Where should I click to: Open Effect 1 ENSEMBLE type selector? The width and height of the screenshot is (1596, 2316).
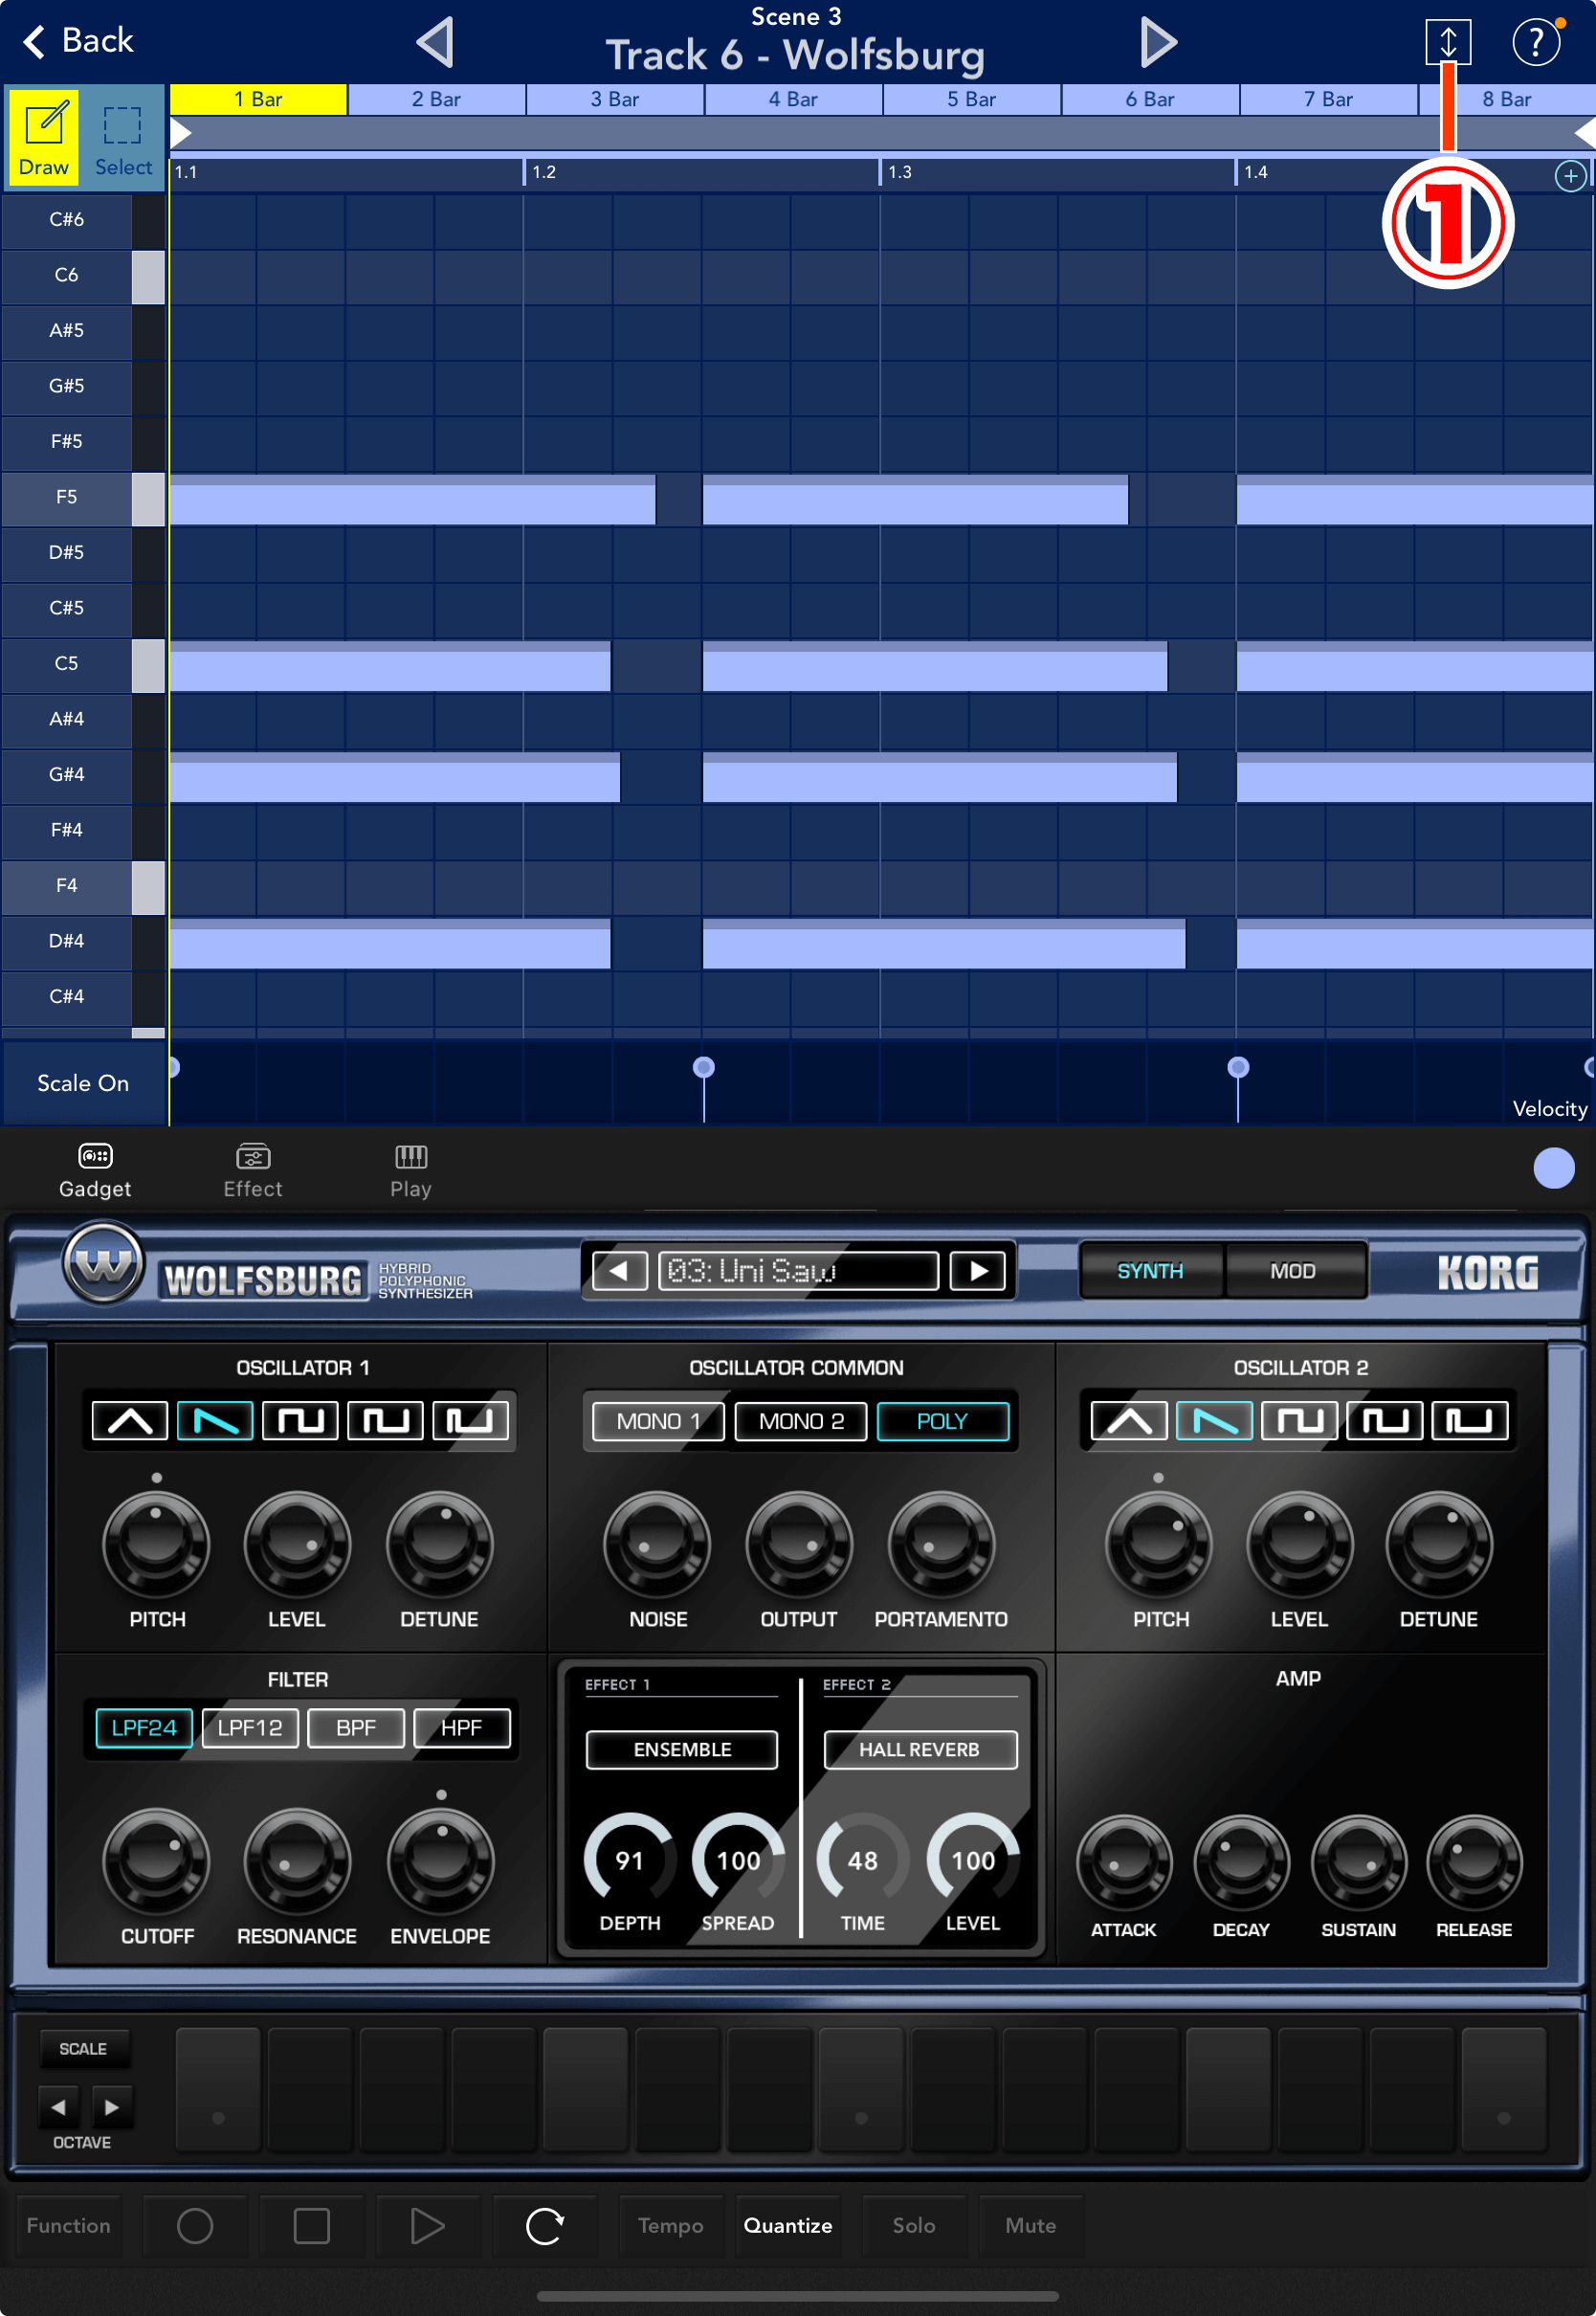pyautogui.click(x=682, y=1749)
